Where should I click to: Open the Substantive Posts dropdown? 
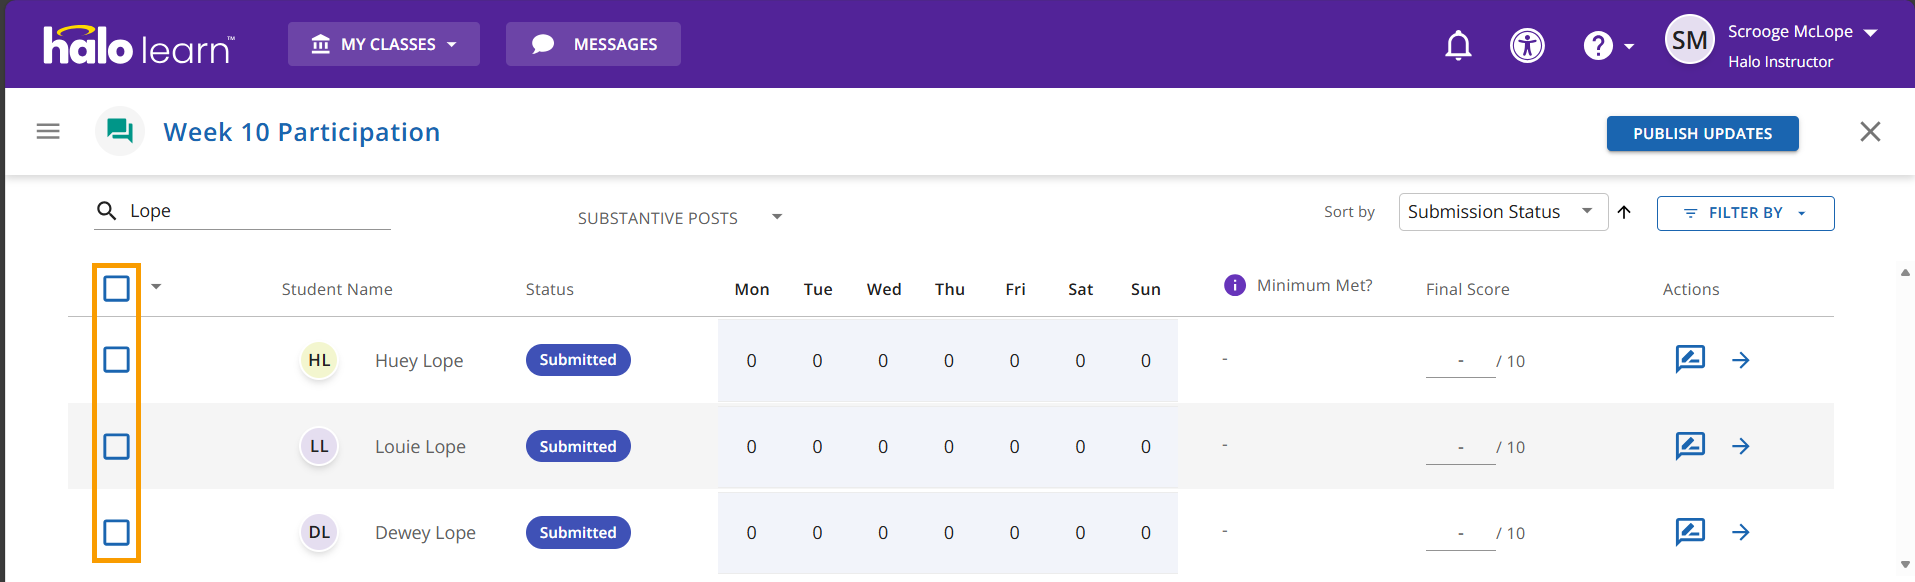tap(679, 217)
